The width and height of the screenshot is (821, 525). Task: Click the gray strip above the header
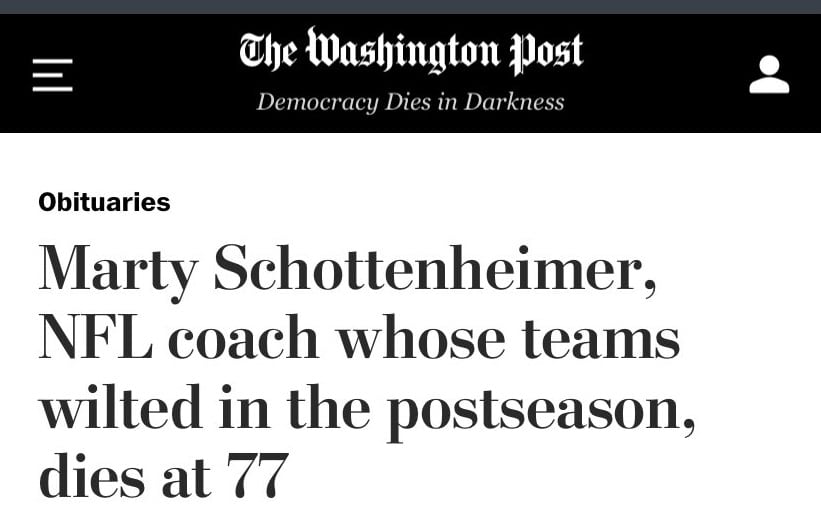coord(410,7)
